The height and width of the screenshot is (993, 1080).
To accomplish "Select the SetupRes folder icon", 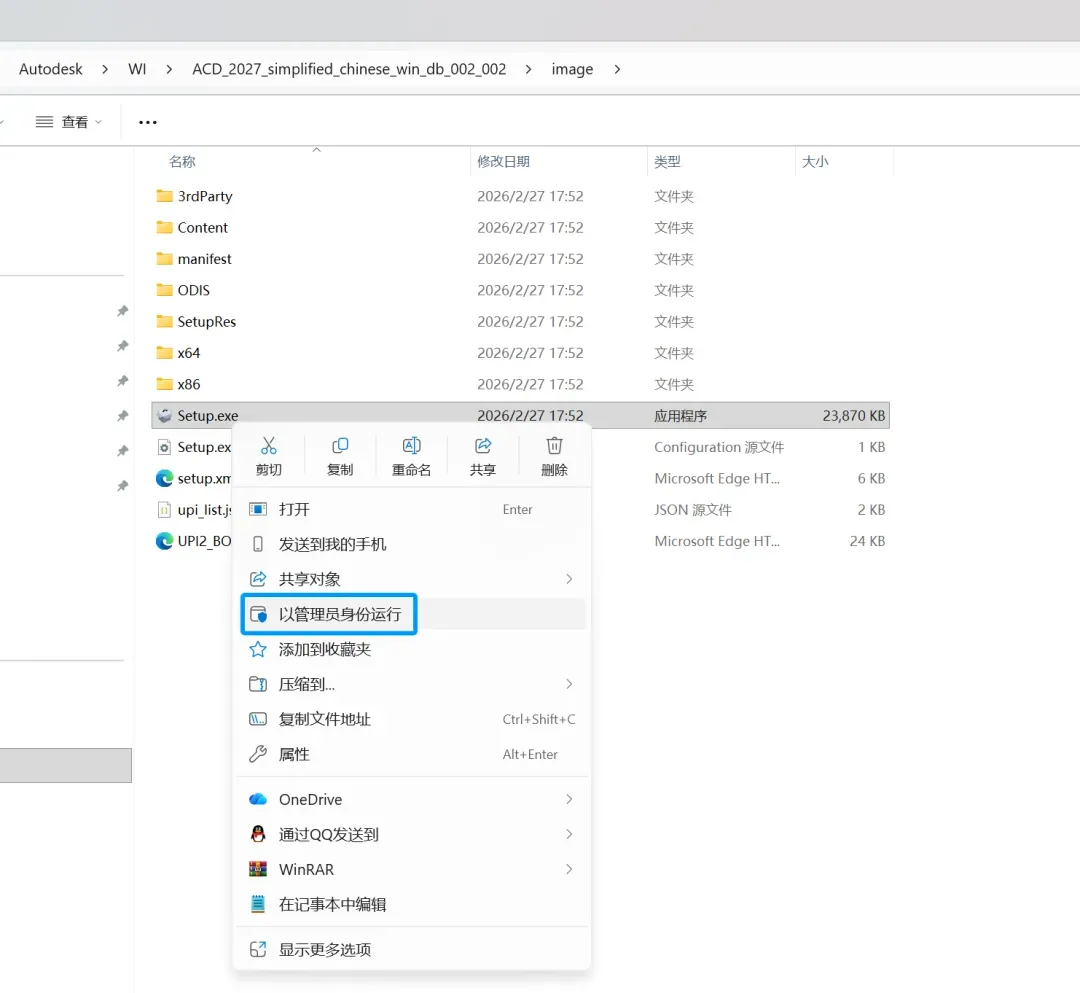I will 164,322.
